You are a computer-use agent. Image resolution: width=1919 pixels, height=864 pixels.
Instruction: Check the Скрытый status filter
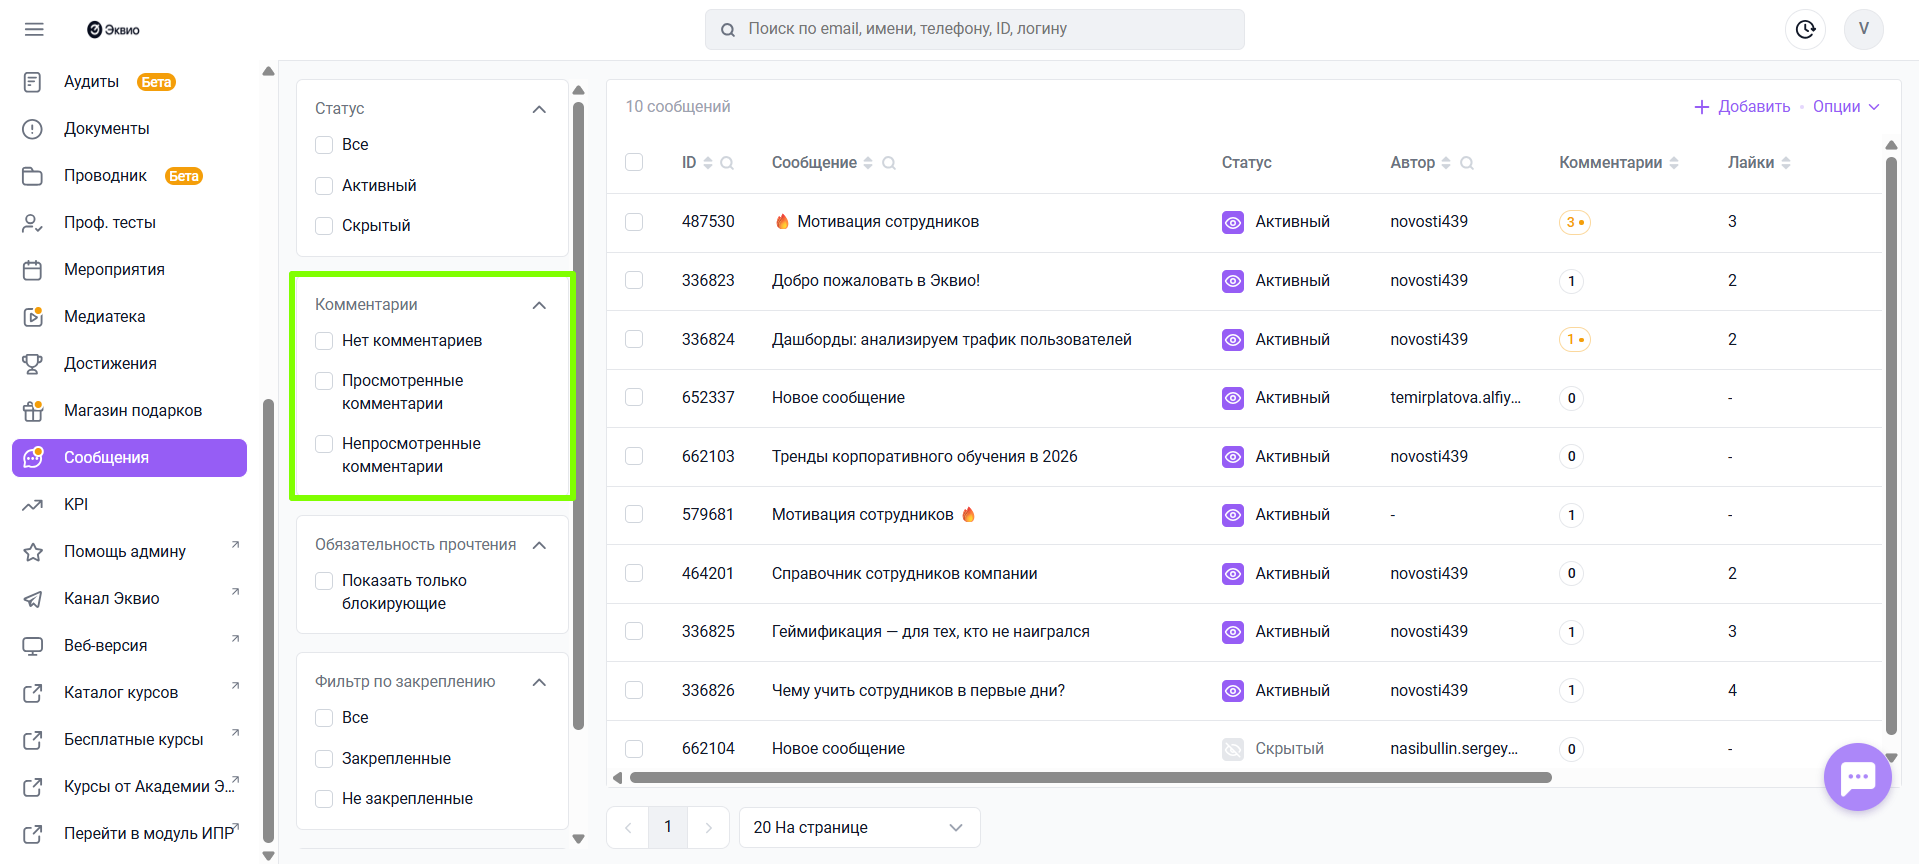[x=324, y=226]
